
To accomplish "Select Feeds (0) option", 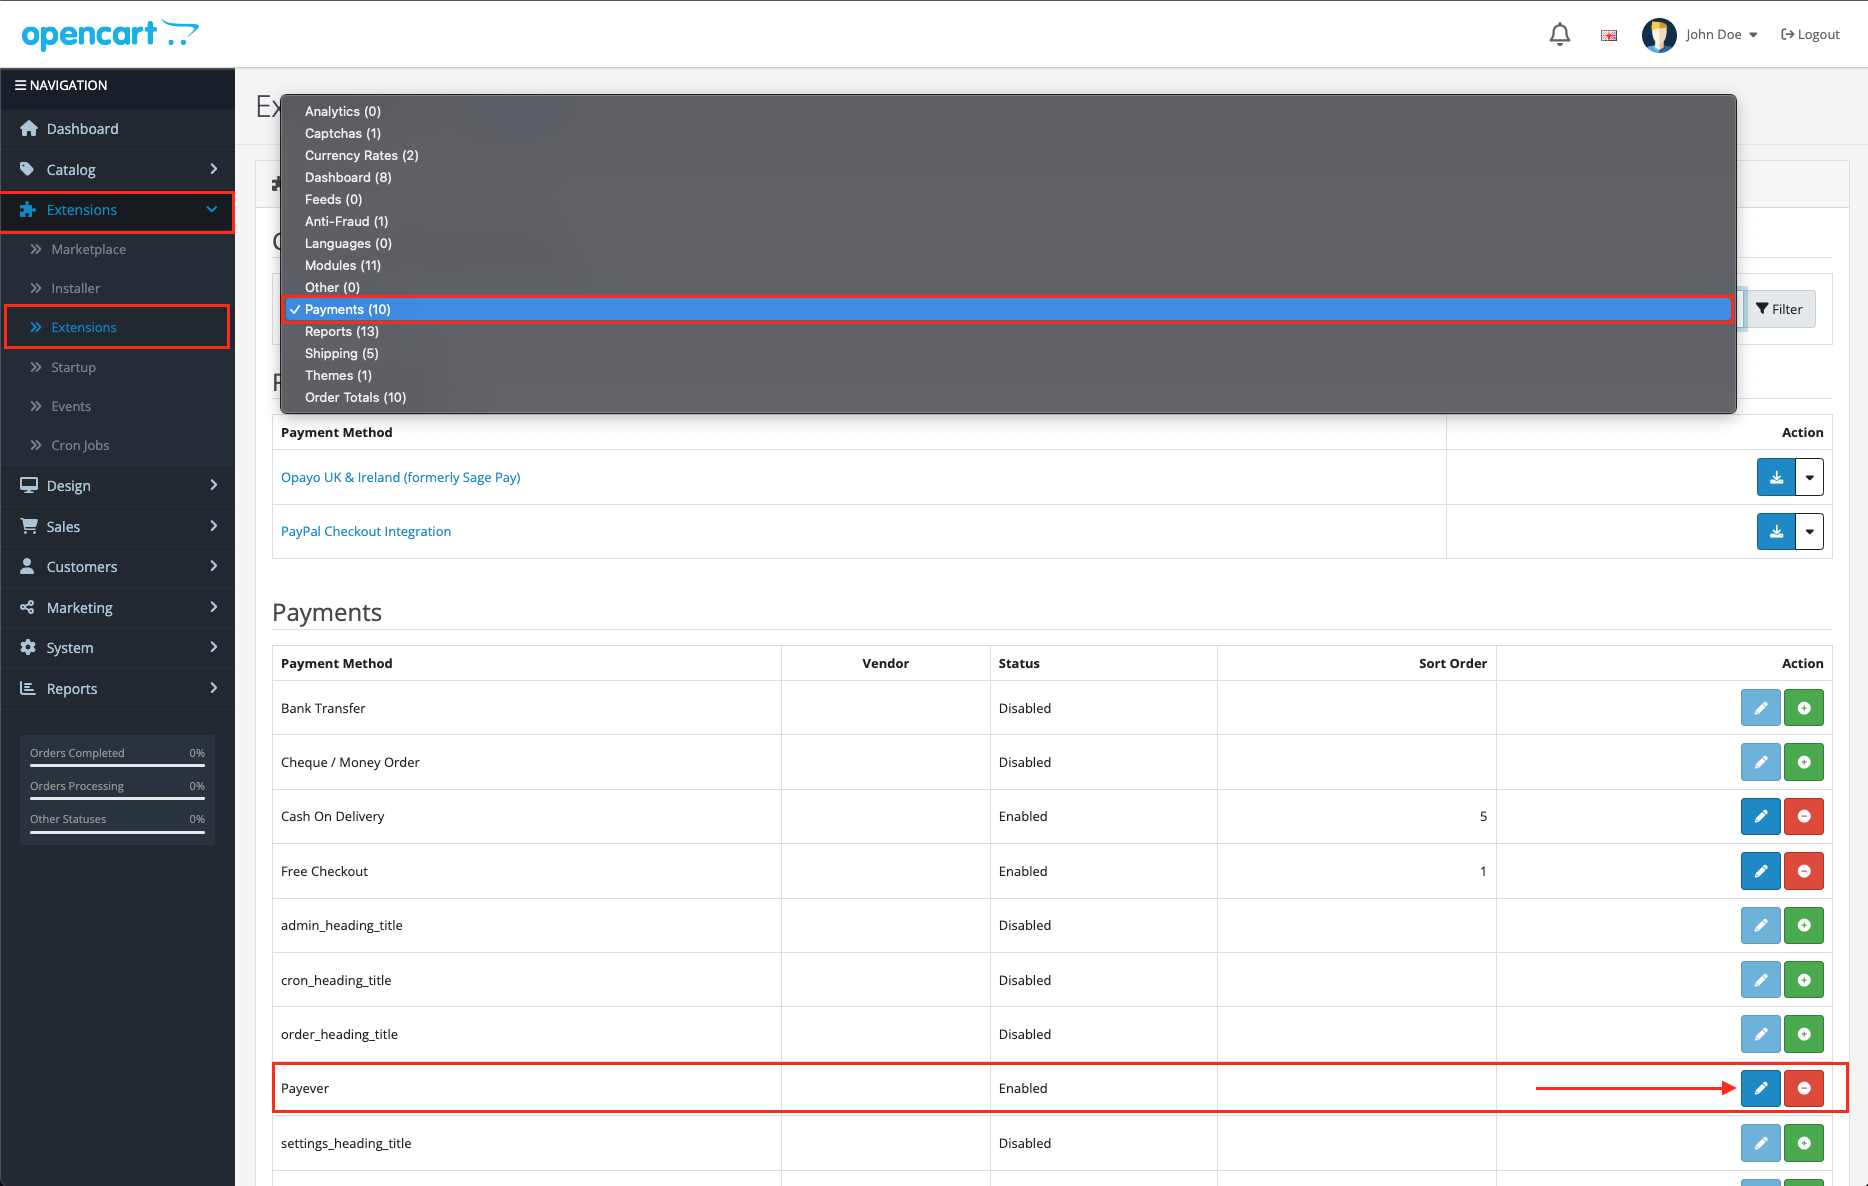I will coord(1008,199).
